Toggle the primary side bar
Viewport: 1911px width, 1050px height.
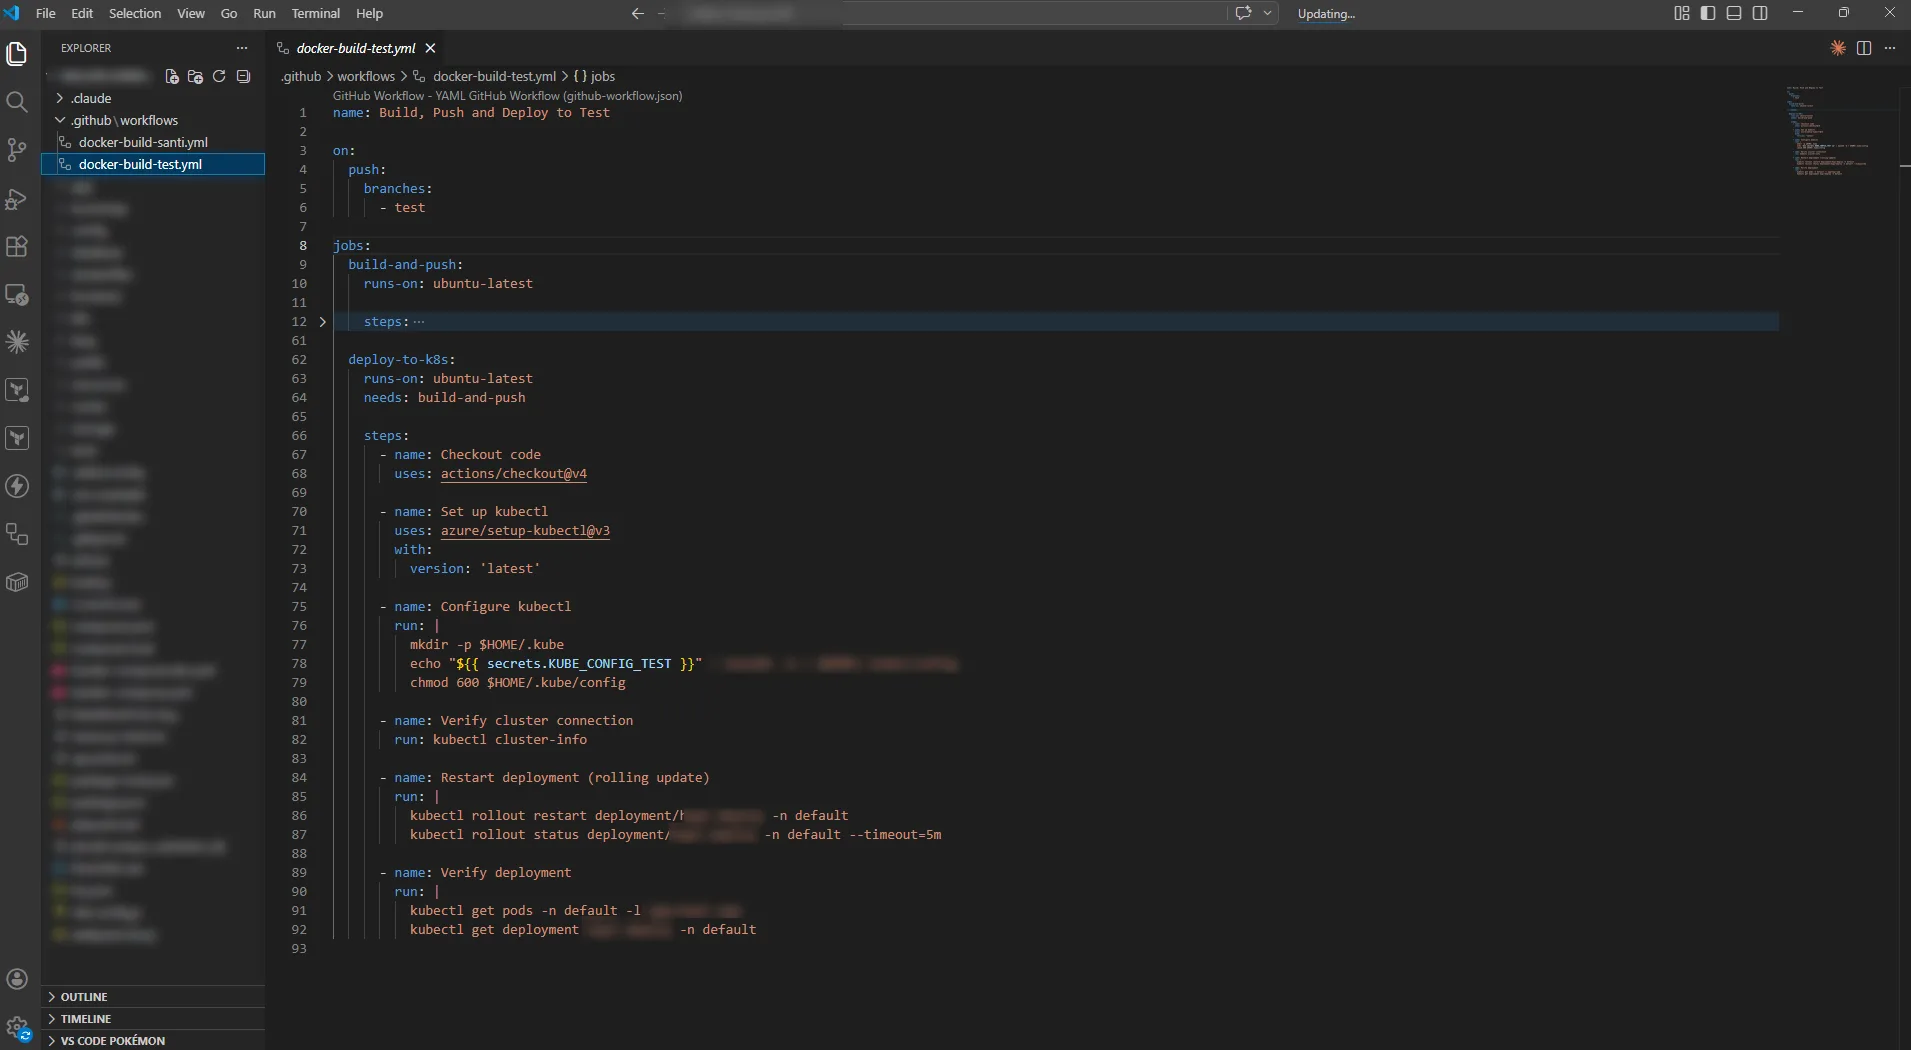1708,13
